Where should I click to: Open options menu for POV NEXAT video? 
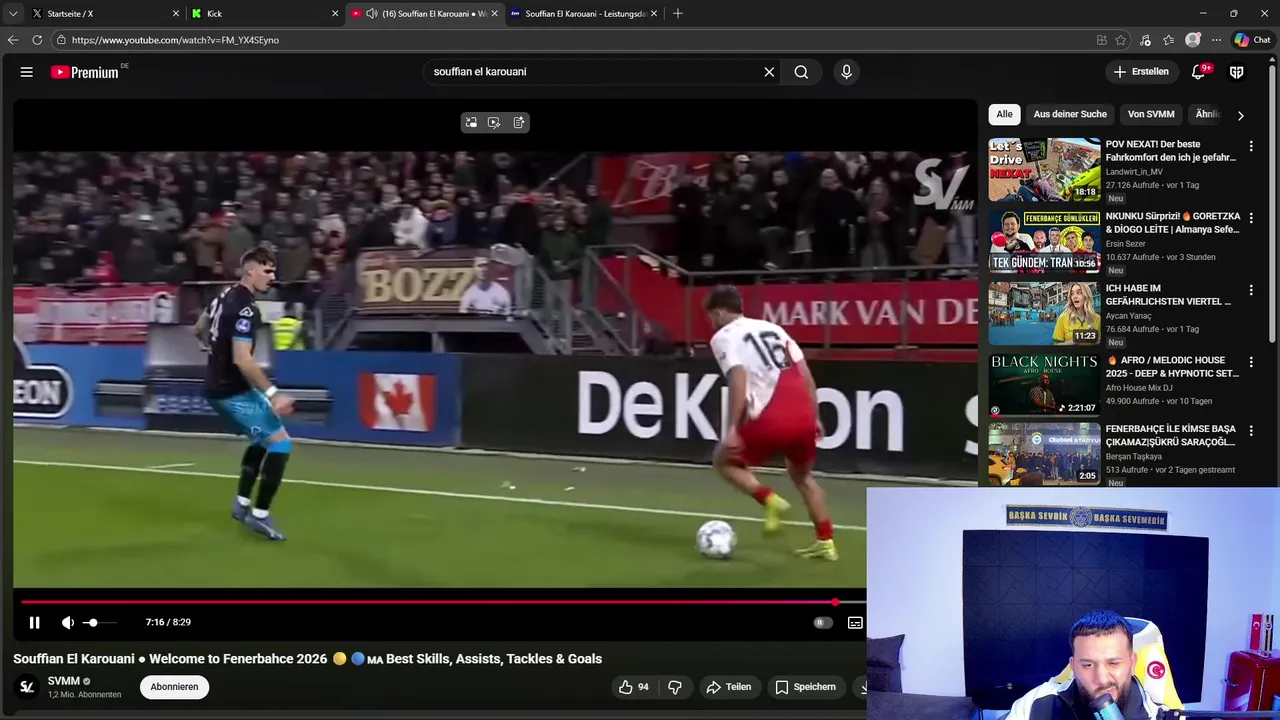1250,146
